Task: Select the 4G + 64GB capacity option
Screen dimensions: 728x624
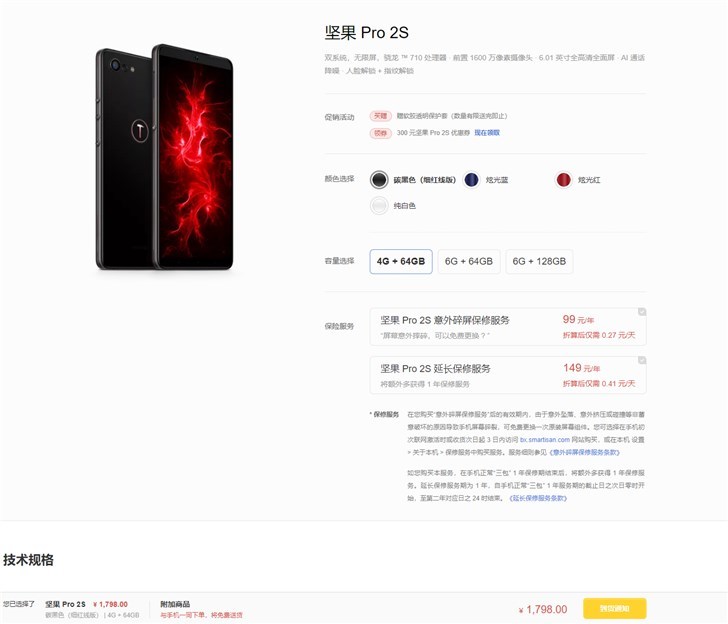Action: 401,261
